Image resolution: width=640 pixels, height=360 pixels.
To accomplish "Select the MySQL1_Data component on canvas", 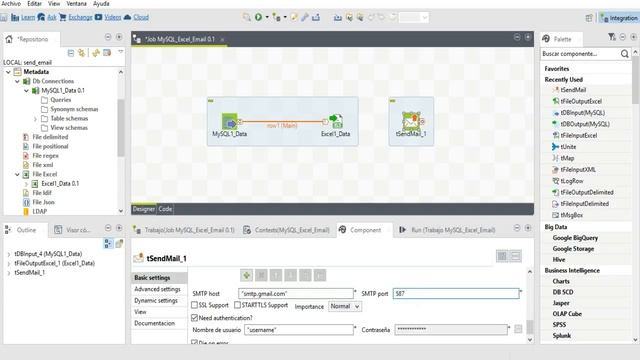I will [229, 122].
